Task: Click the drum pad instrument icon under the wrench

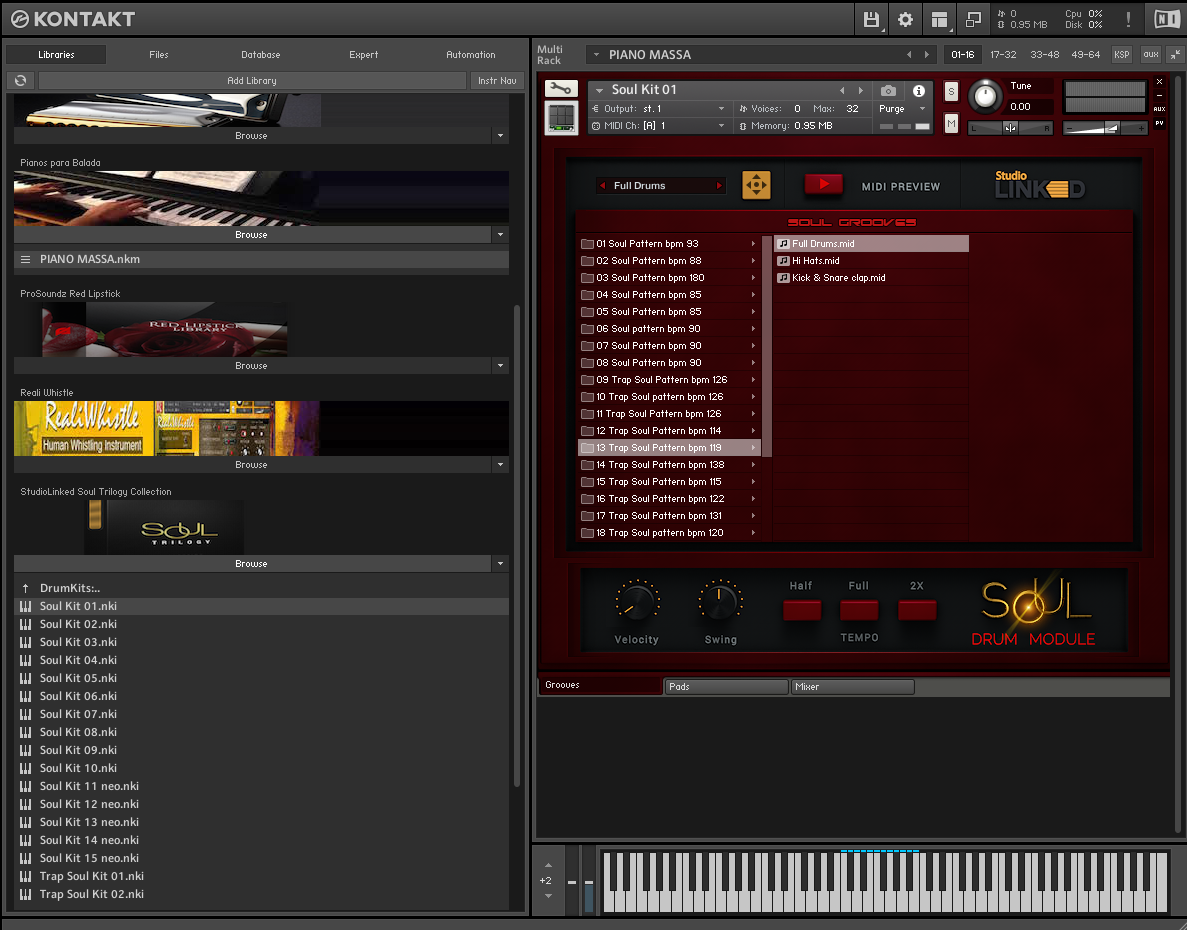Action: [561, 119]
